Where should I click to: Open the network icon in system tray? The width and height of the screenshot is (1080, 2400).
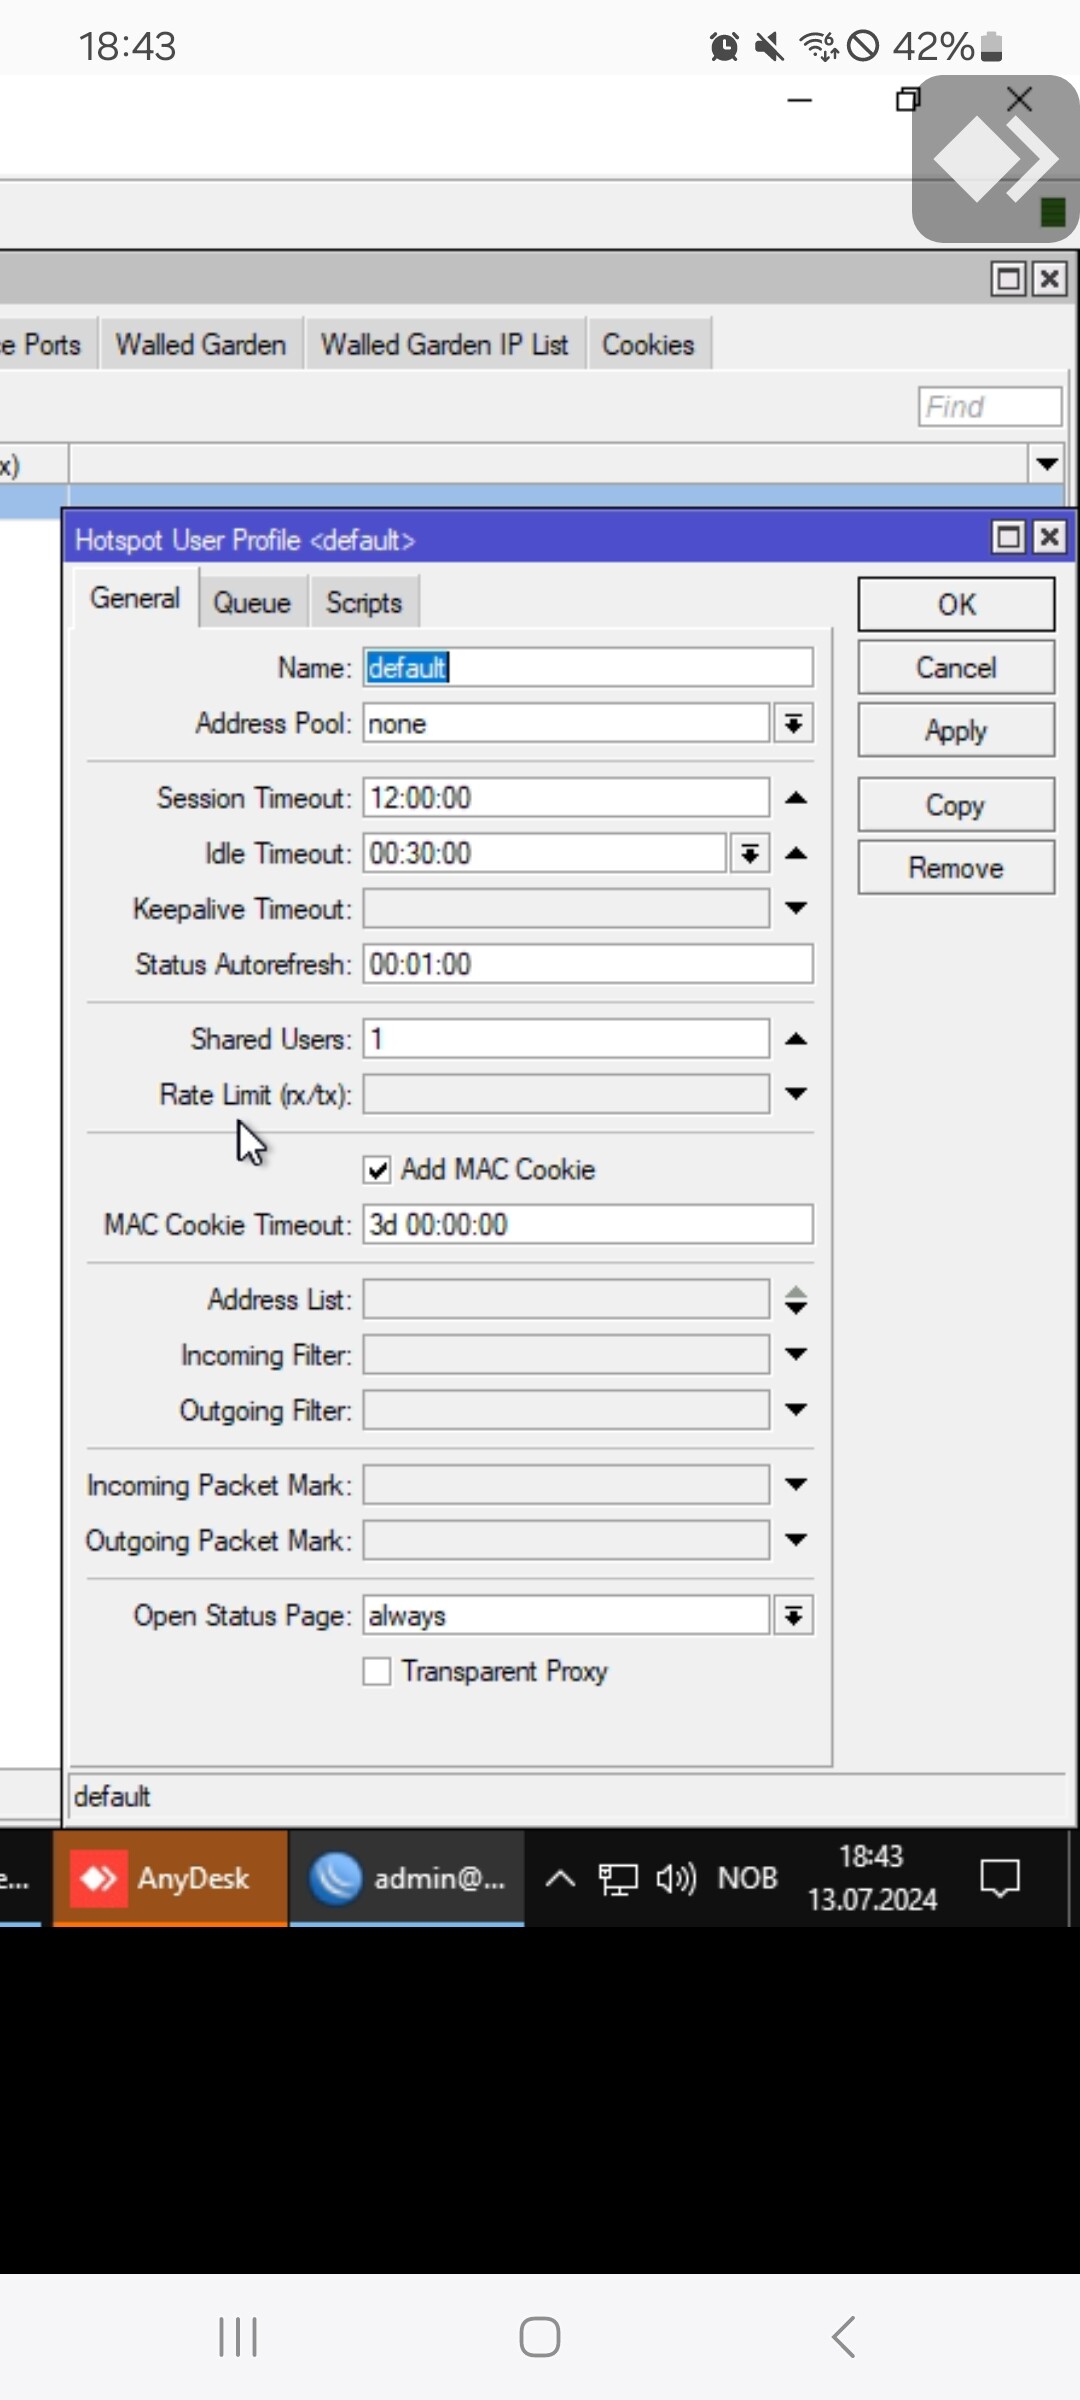click(617, 1879)
